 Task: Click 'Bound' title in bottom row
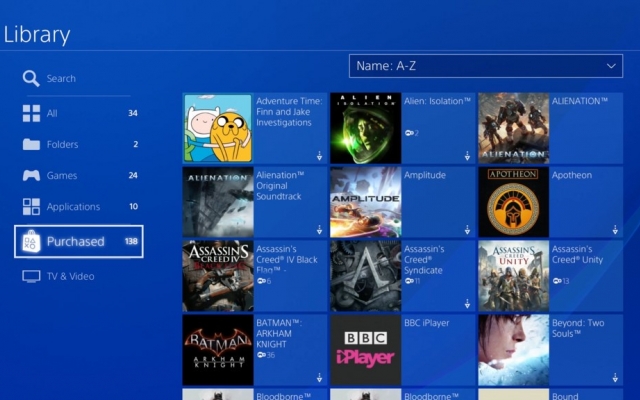565,396
